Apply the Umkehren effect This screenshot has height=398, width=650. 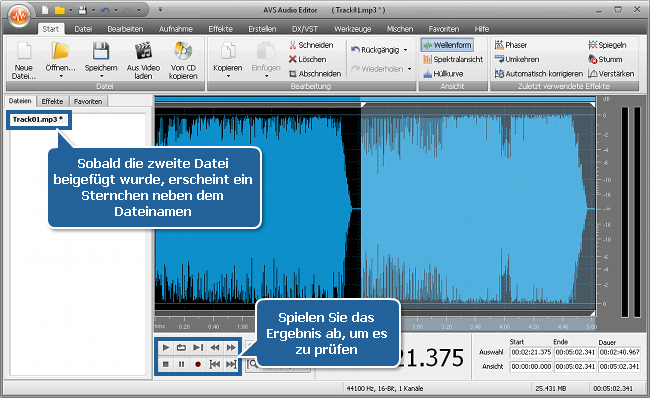517,59
